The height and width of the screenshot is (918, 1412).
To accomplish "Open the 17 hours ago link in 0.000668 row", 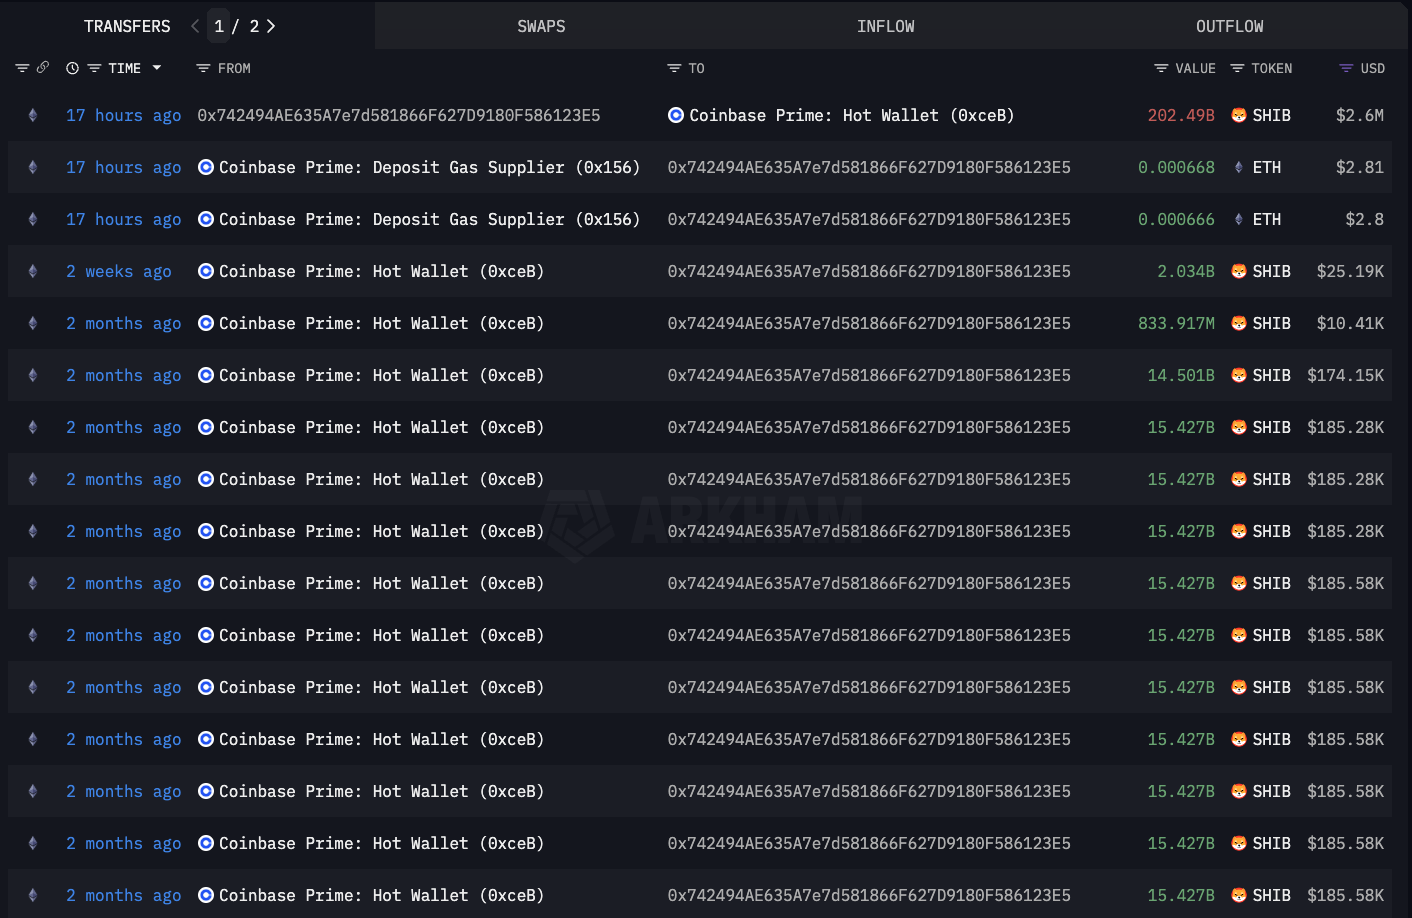I will click(x=124, y=167).
